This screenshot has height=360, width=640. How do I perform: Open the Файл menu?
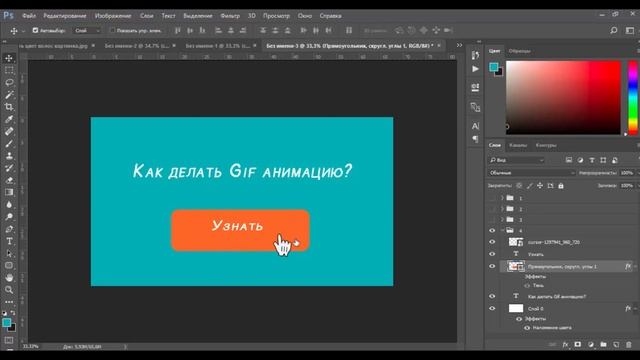coord(29,16)
